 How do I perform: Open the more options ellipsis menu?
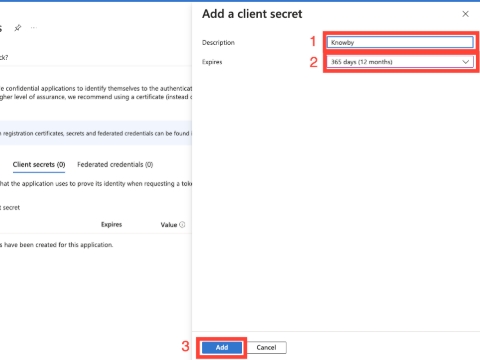tap(34, 28)
